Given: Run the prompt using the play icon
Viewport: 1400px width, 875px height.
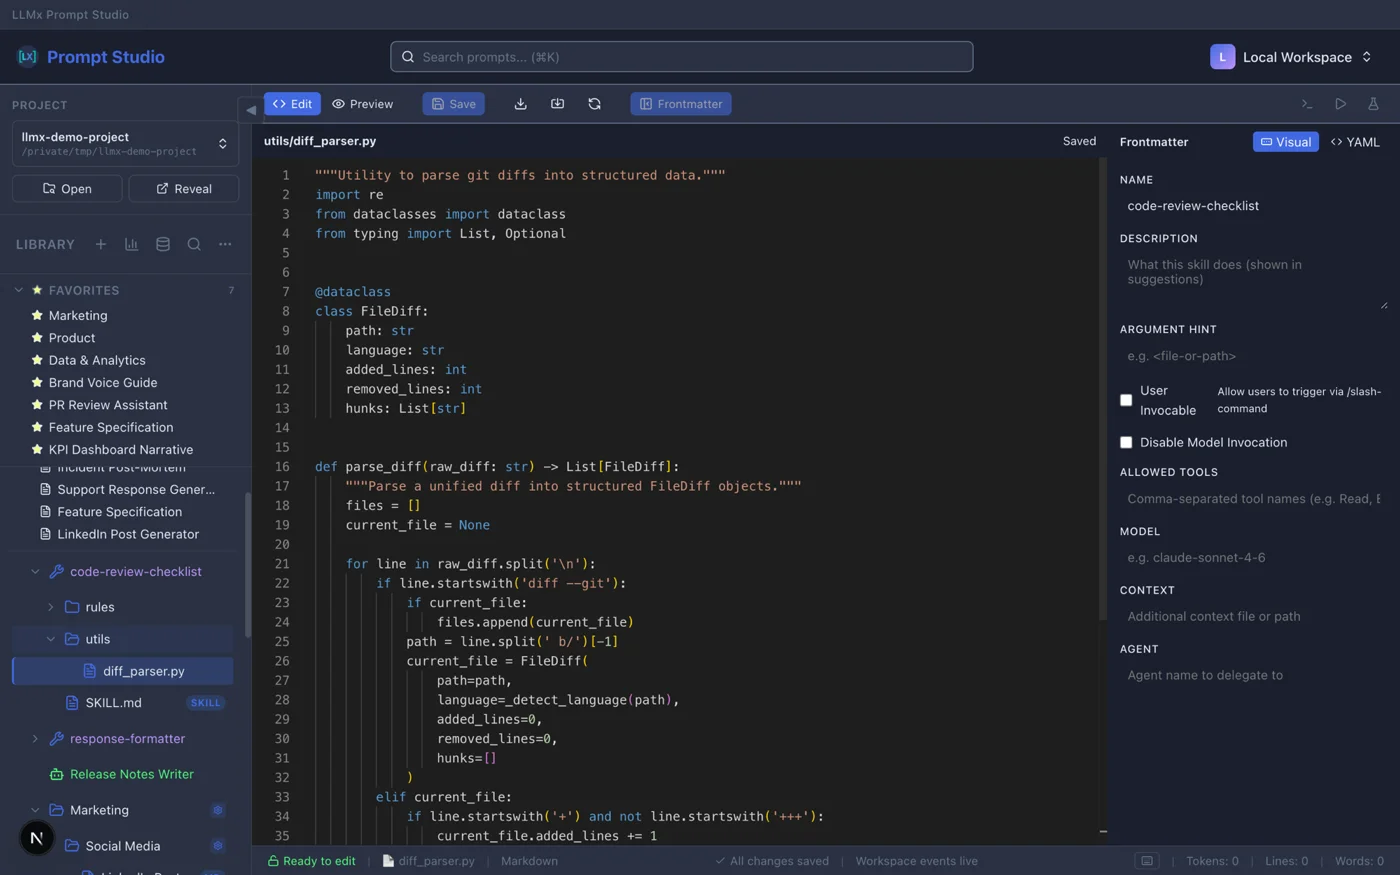Looking at the screenshot, I should click(x=1341, y=103).
